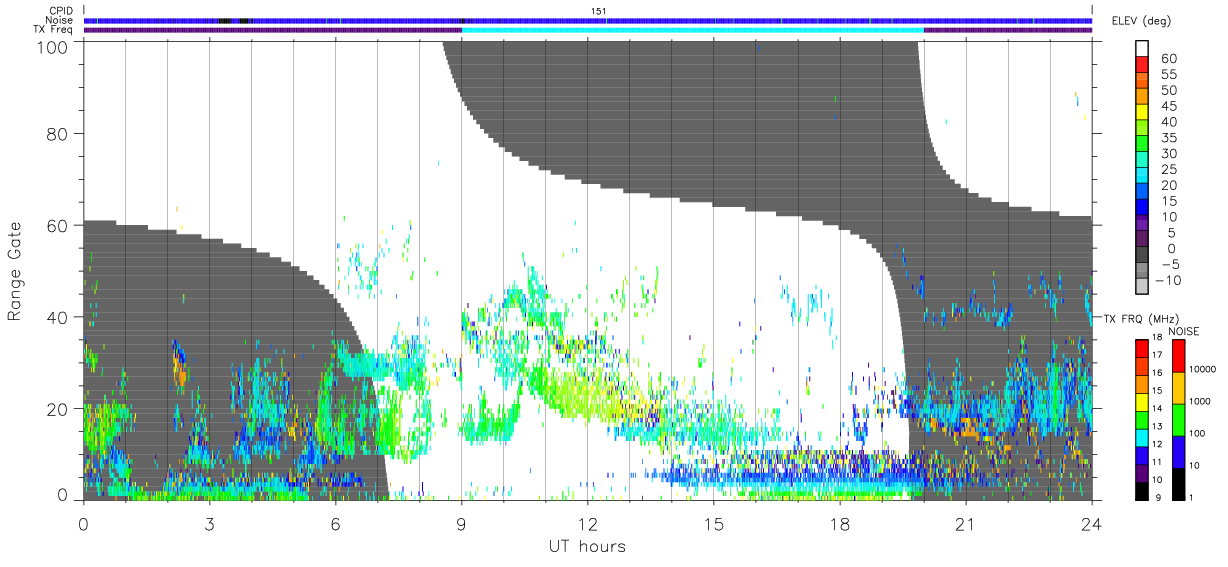The image size is (1228, 567).
Task: Click the '-5' label on ELEV color bar
Action: point(1169,264)
